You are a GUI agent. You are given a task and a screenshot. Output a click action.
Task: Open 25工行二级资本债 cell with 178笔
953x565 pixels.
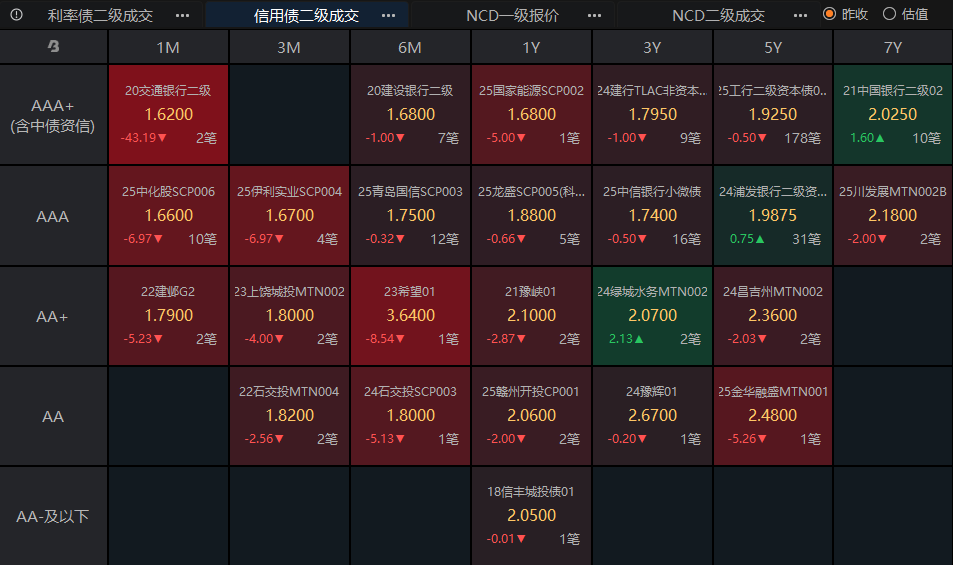click(772, 115)
